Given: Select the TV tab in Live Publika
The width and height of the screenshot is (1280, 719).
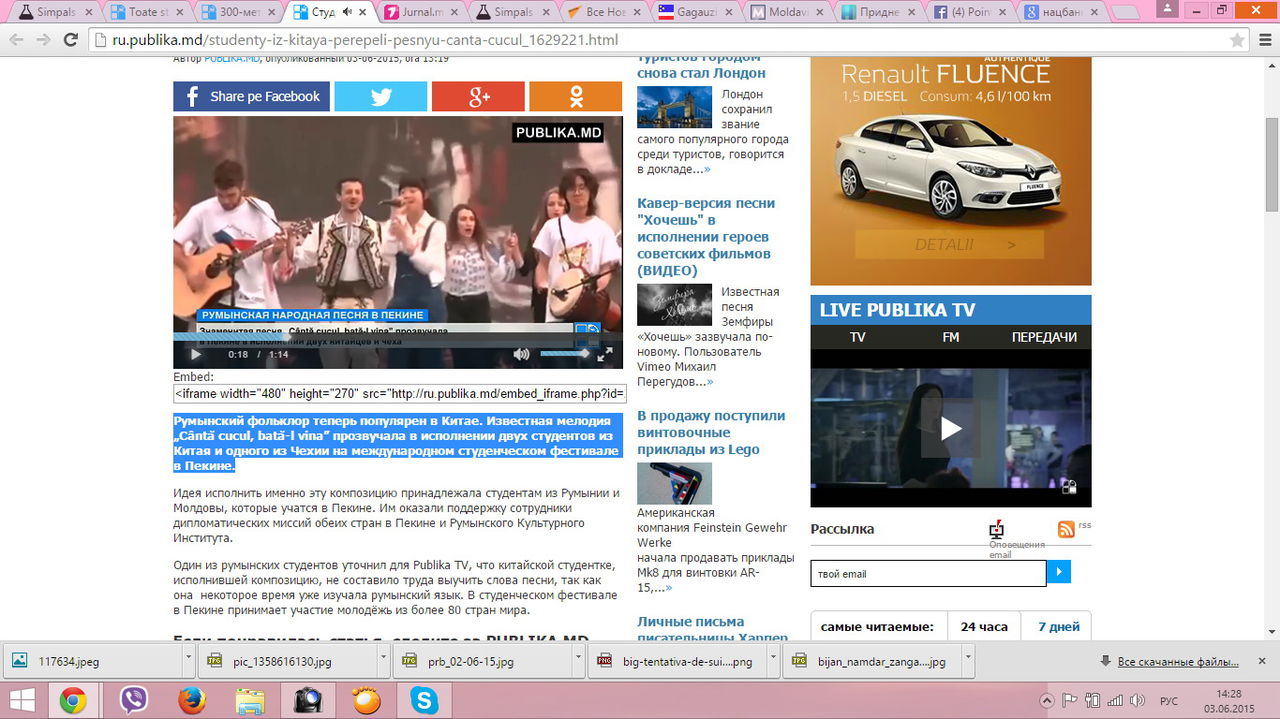Looking at the screenshot, I should click(x=857, y=337).
